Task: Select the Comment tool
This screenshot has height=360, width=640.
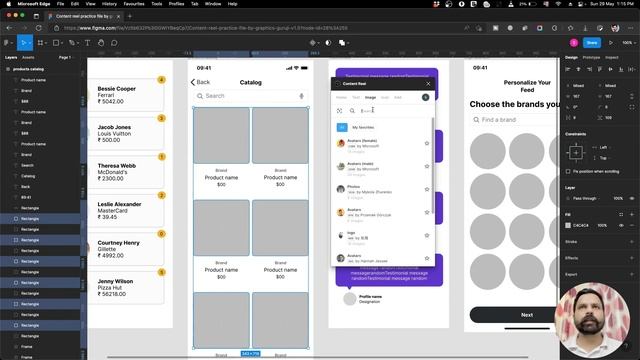Action: tap(114, 43)
